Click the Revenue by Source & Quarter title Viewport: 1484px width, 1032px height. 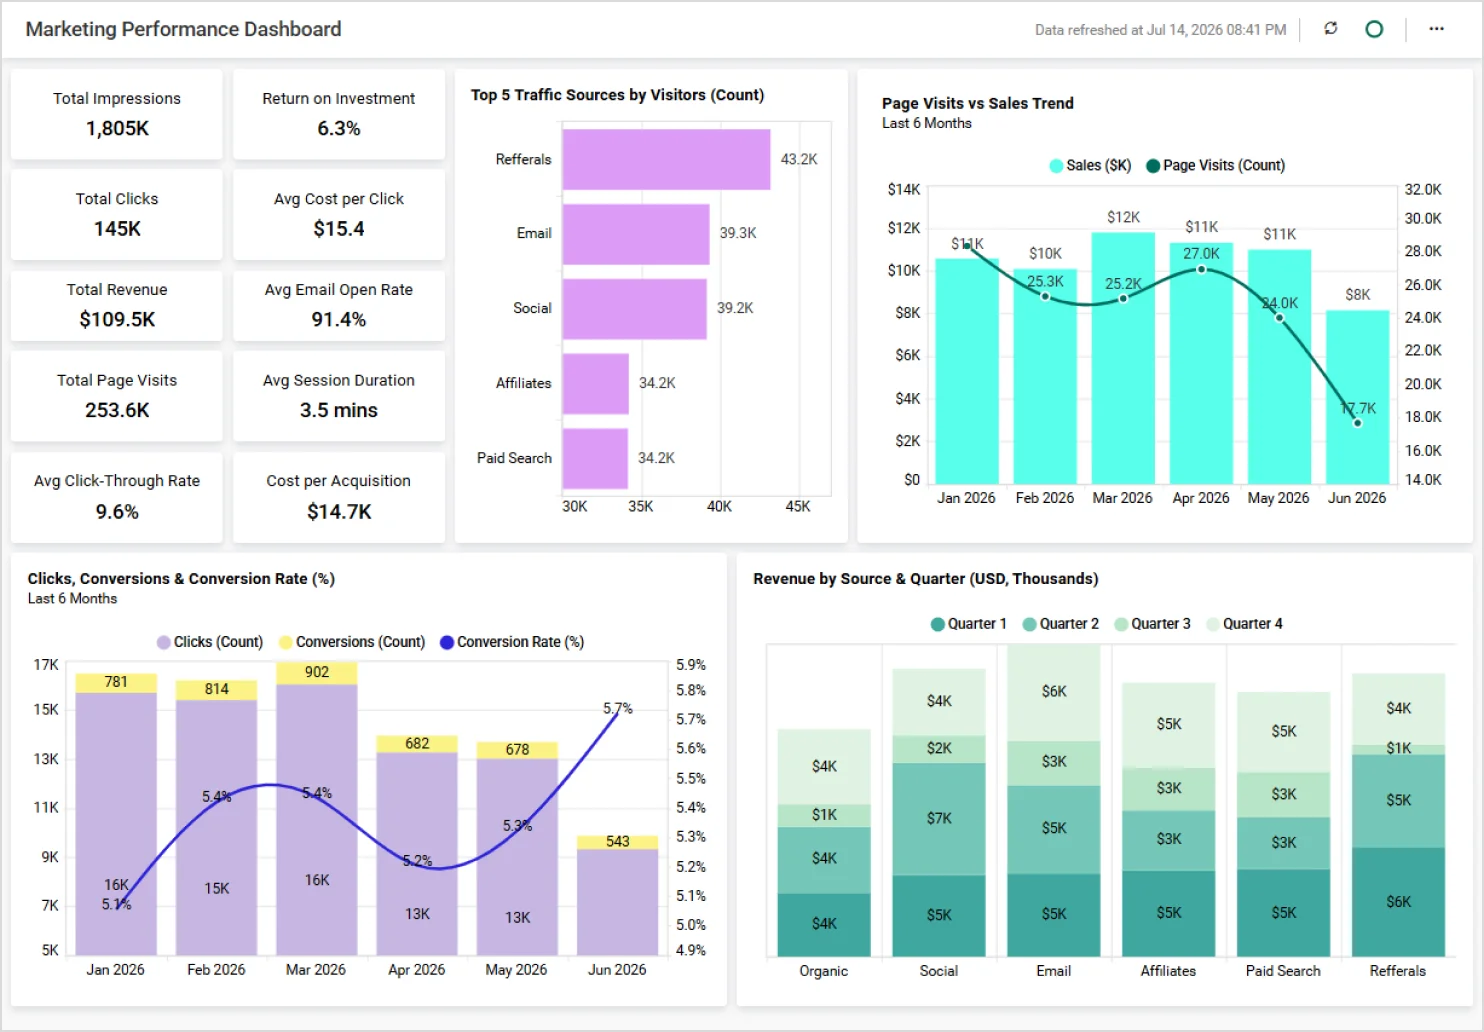click(926, 579)
